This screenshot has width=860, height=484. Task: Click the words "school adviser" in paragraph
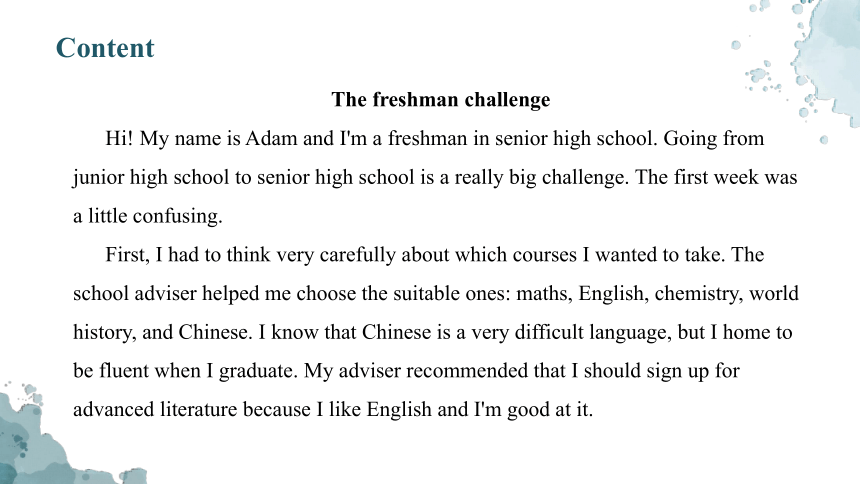point(135,294)
